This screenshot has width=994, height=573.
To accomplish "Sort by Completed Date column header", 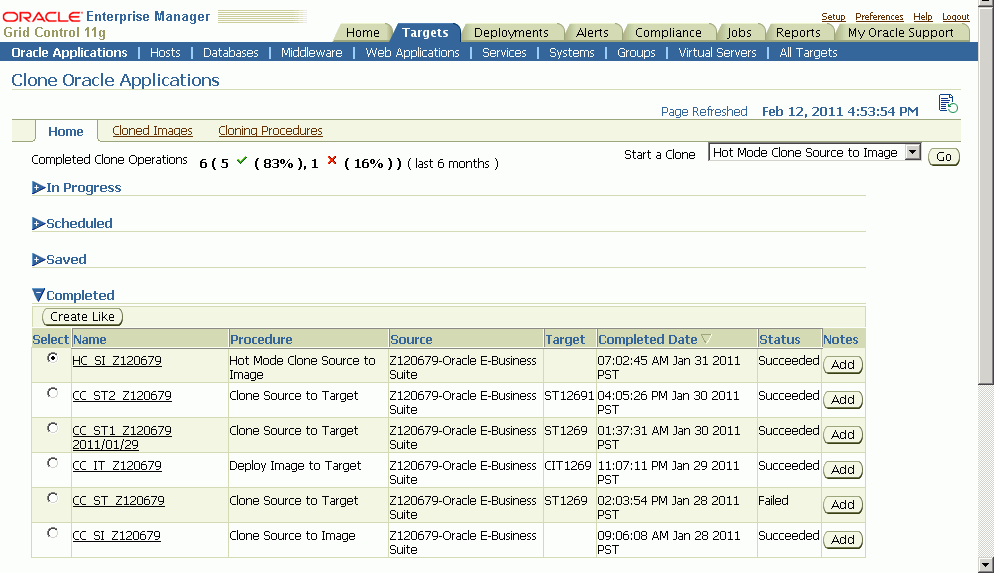I will [x=648, y=340].
